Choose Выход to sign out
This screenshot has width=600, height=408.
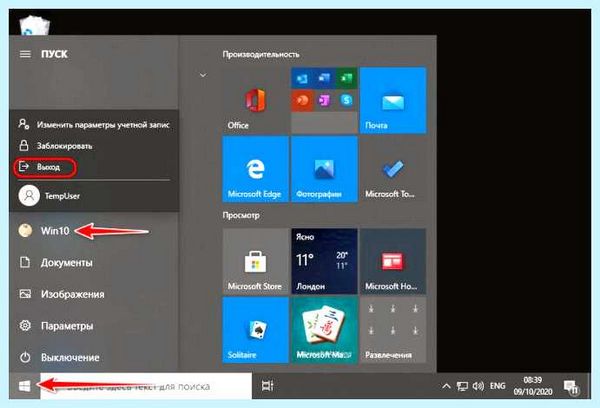(x=95, y=167)
